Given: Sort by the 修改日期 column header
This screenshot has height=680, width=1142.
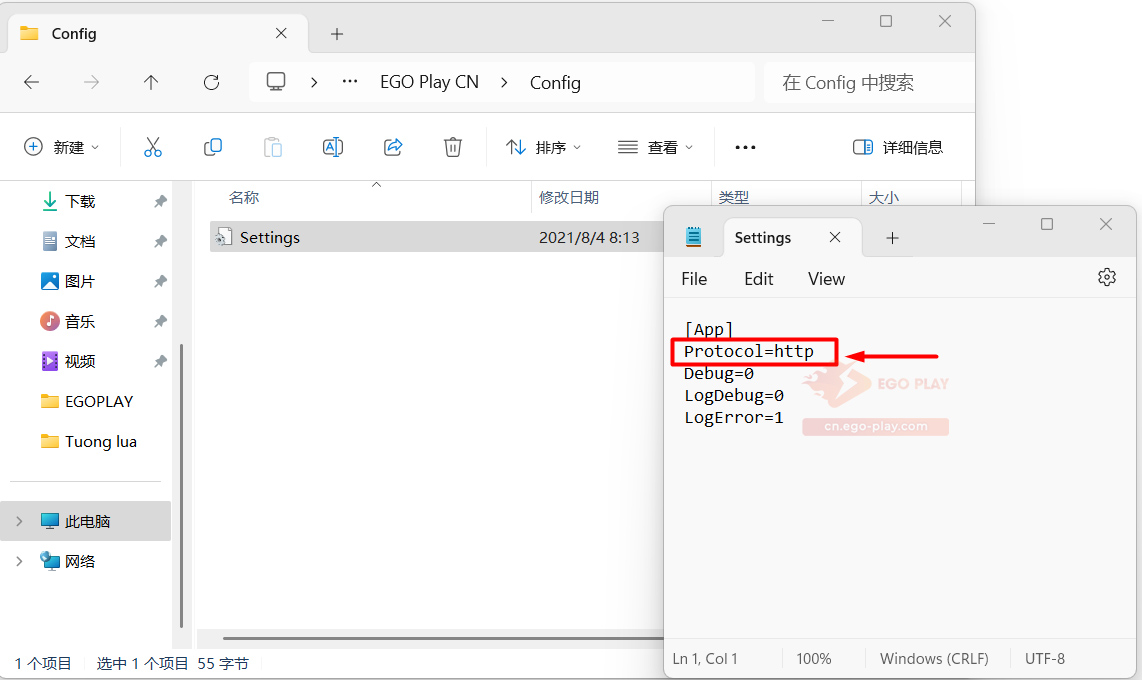Looking at the screenshot, I should point(569,197).
